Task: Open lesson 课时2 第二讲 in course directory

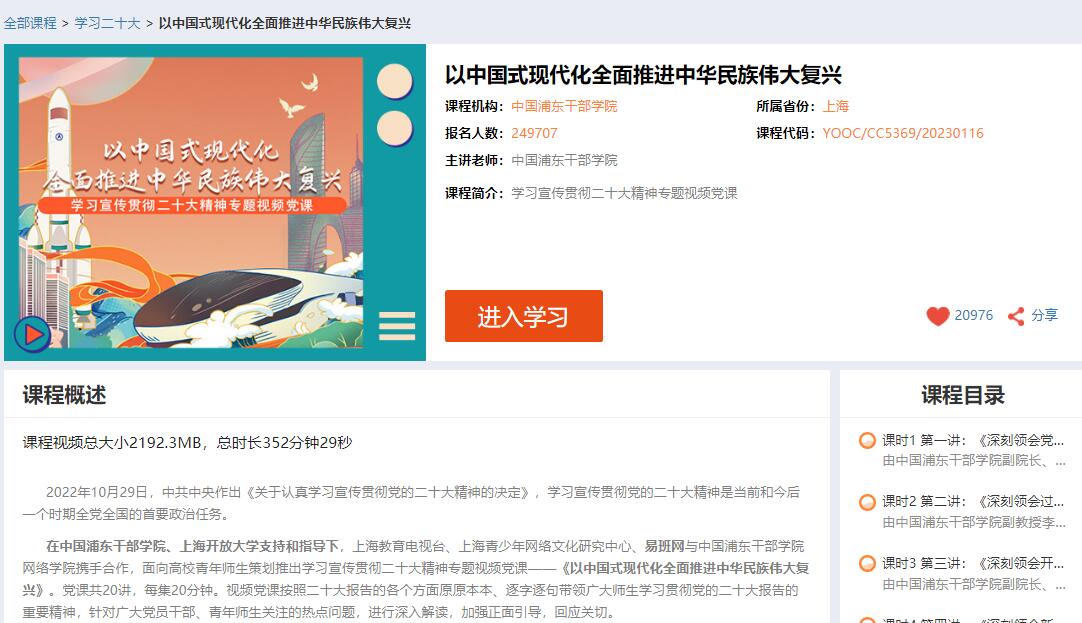Action: 973,502
